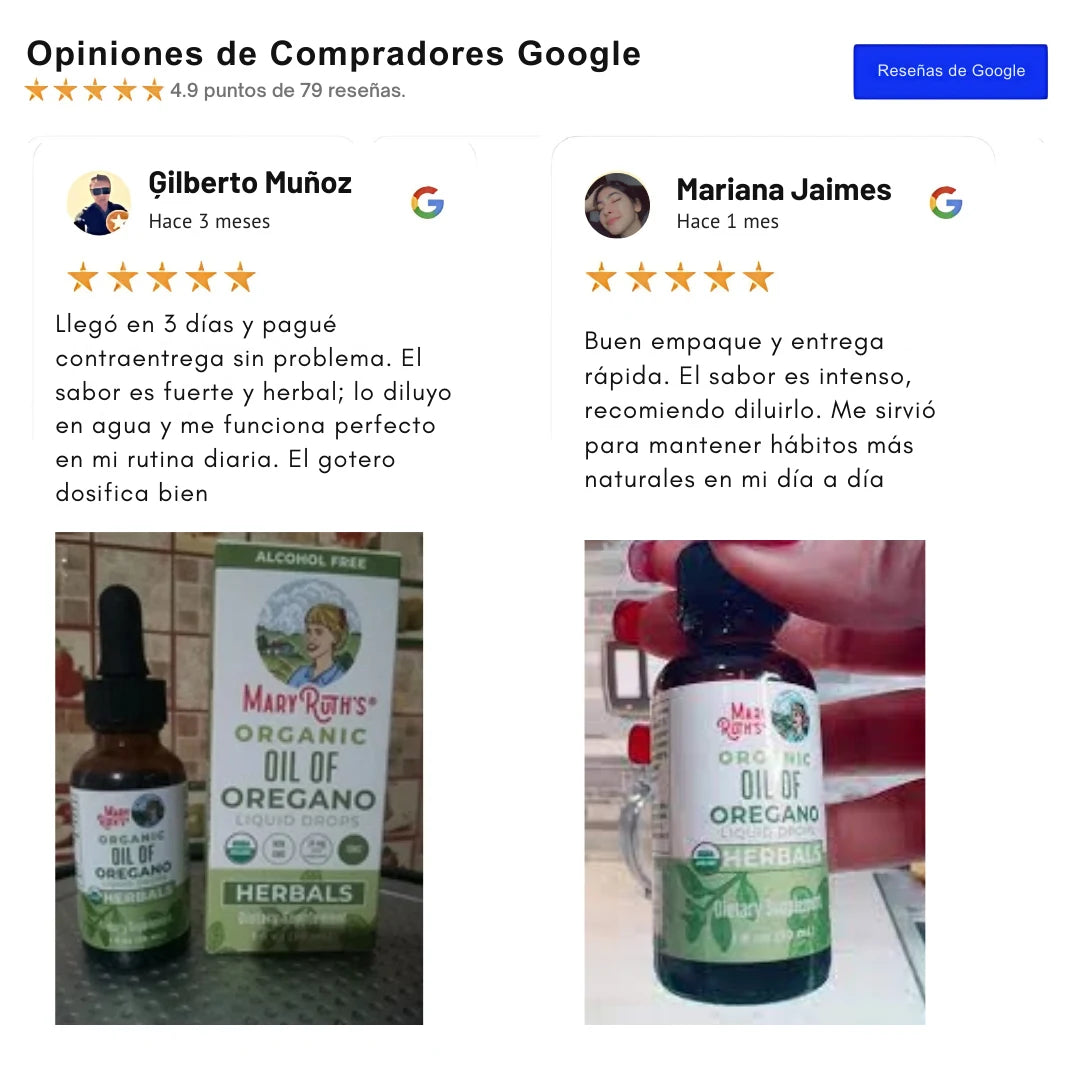Click Mariana's review text about empaque

[x=760, y=410]
